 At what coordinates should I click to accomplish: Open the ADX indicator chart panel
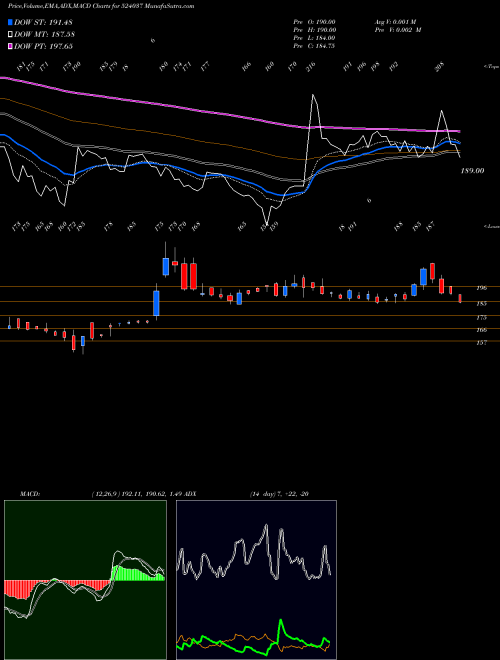pyautogui.click(x=256, y=580)
